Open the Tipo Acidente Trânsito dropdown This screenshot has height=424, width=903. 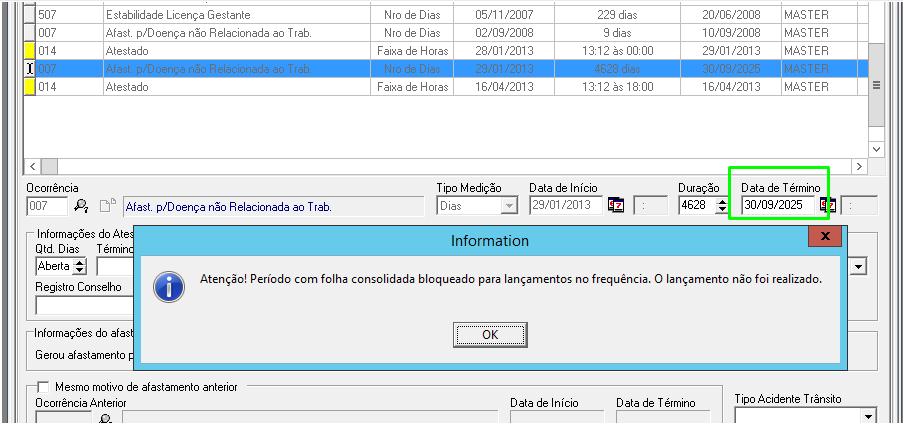(x=867, y=416)
